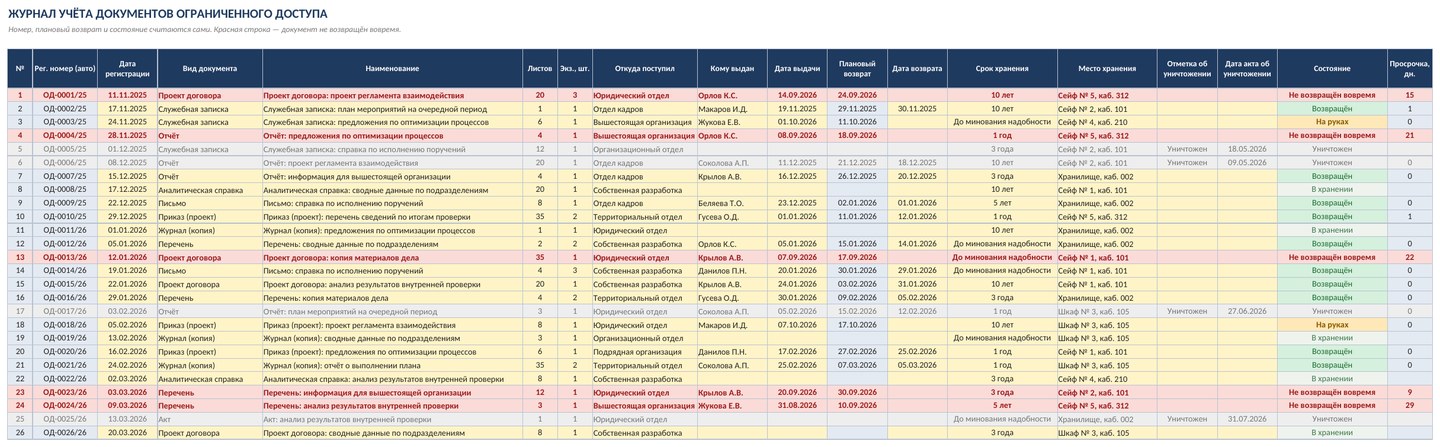Select the 'Дата регистрации' column header
The image size is (1440, 447).
pyautogui.click(x=127, y=69)
